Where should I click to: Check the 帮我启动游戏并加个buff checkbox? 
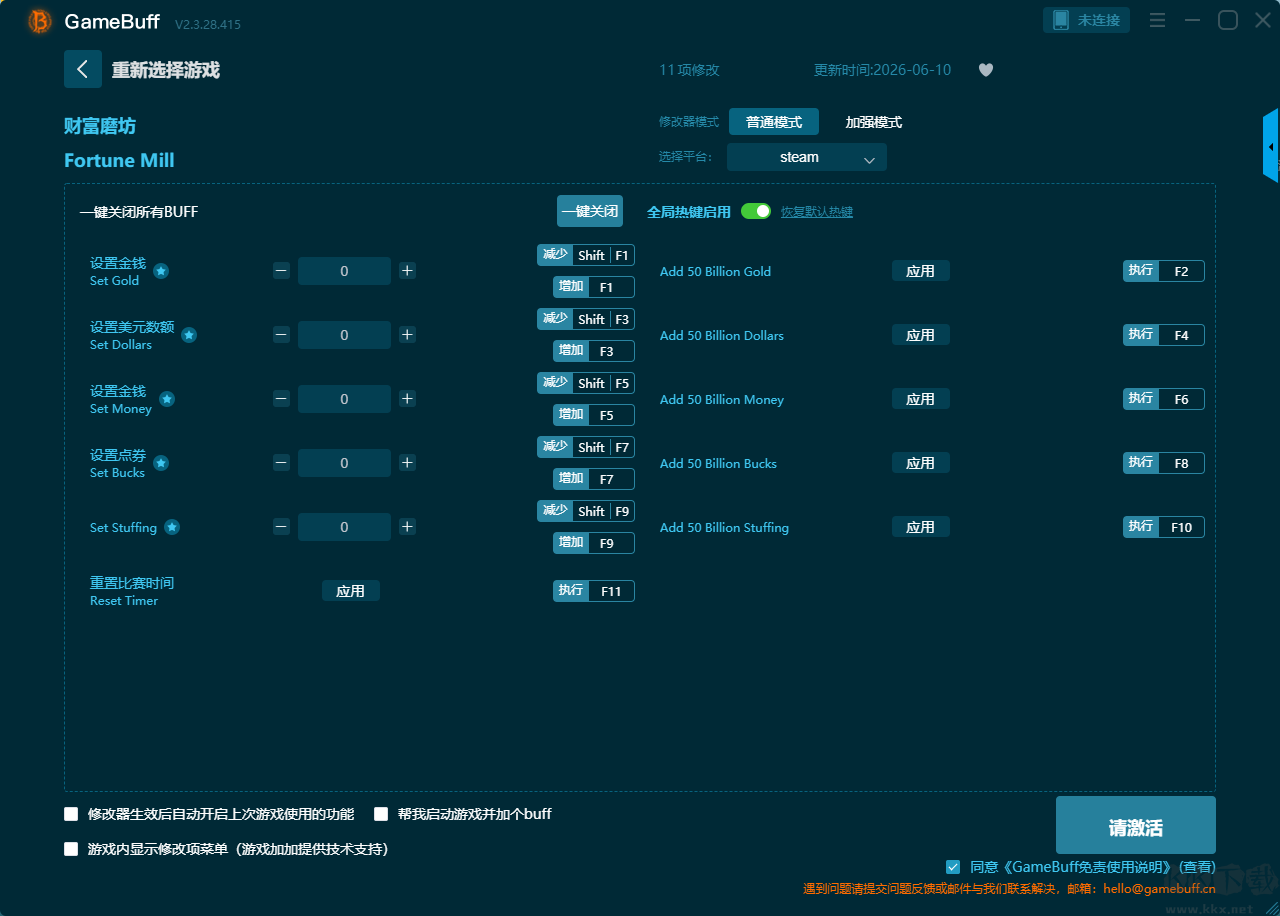(x=381, y=814)
